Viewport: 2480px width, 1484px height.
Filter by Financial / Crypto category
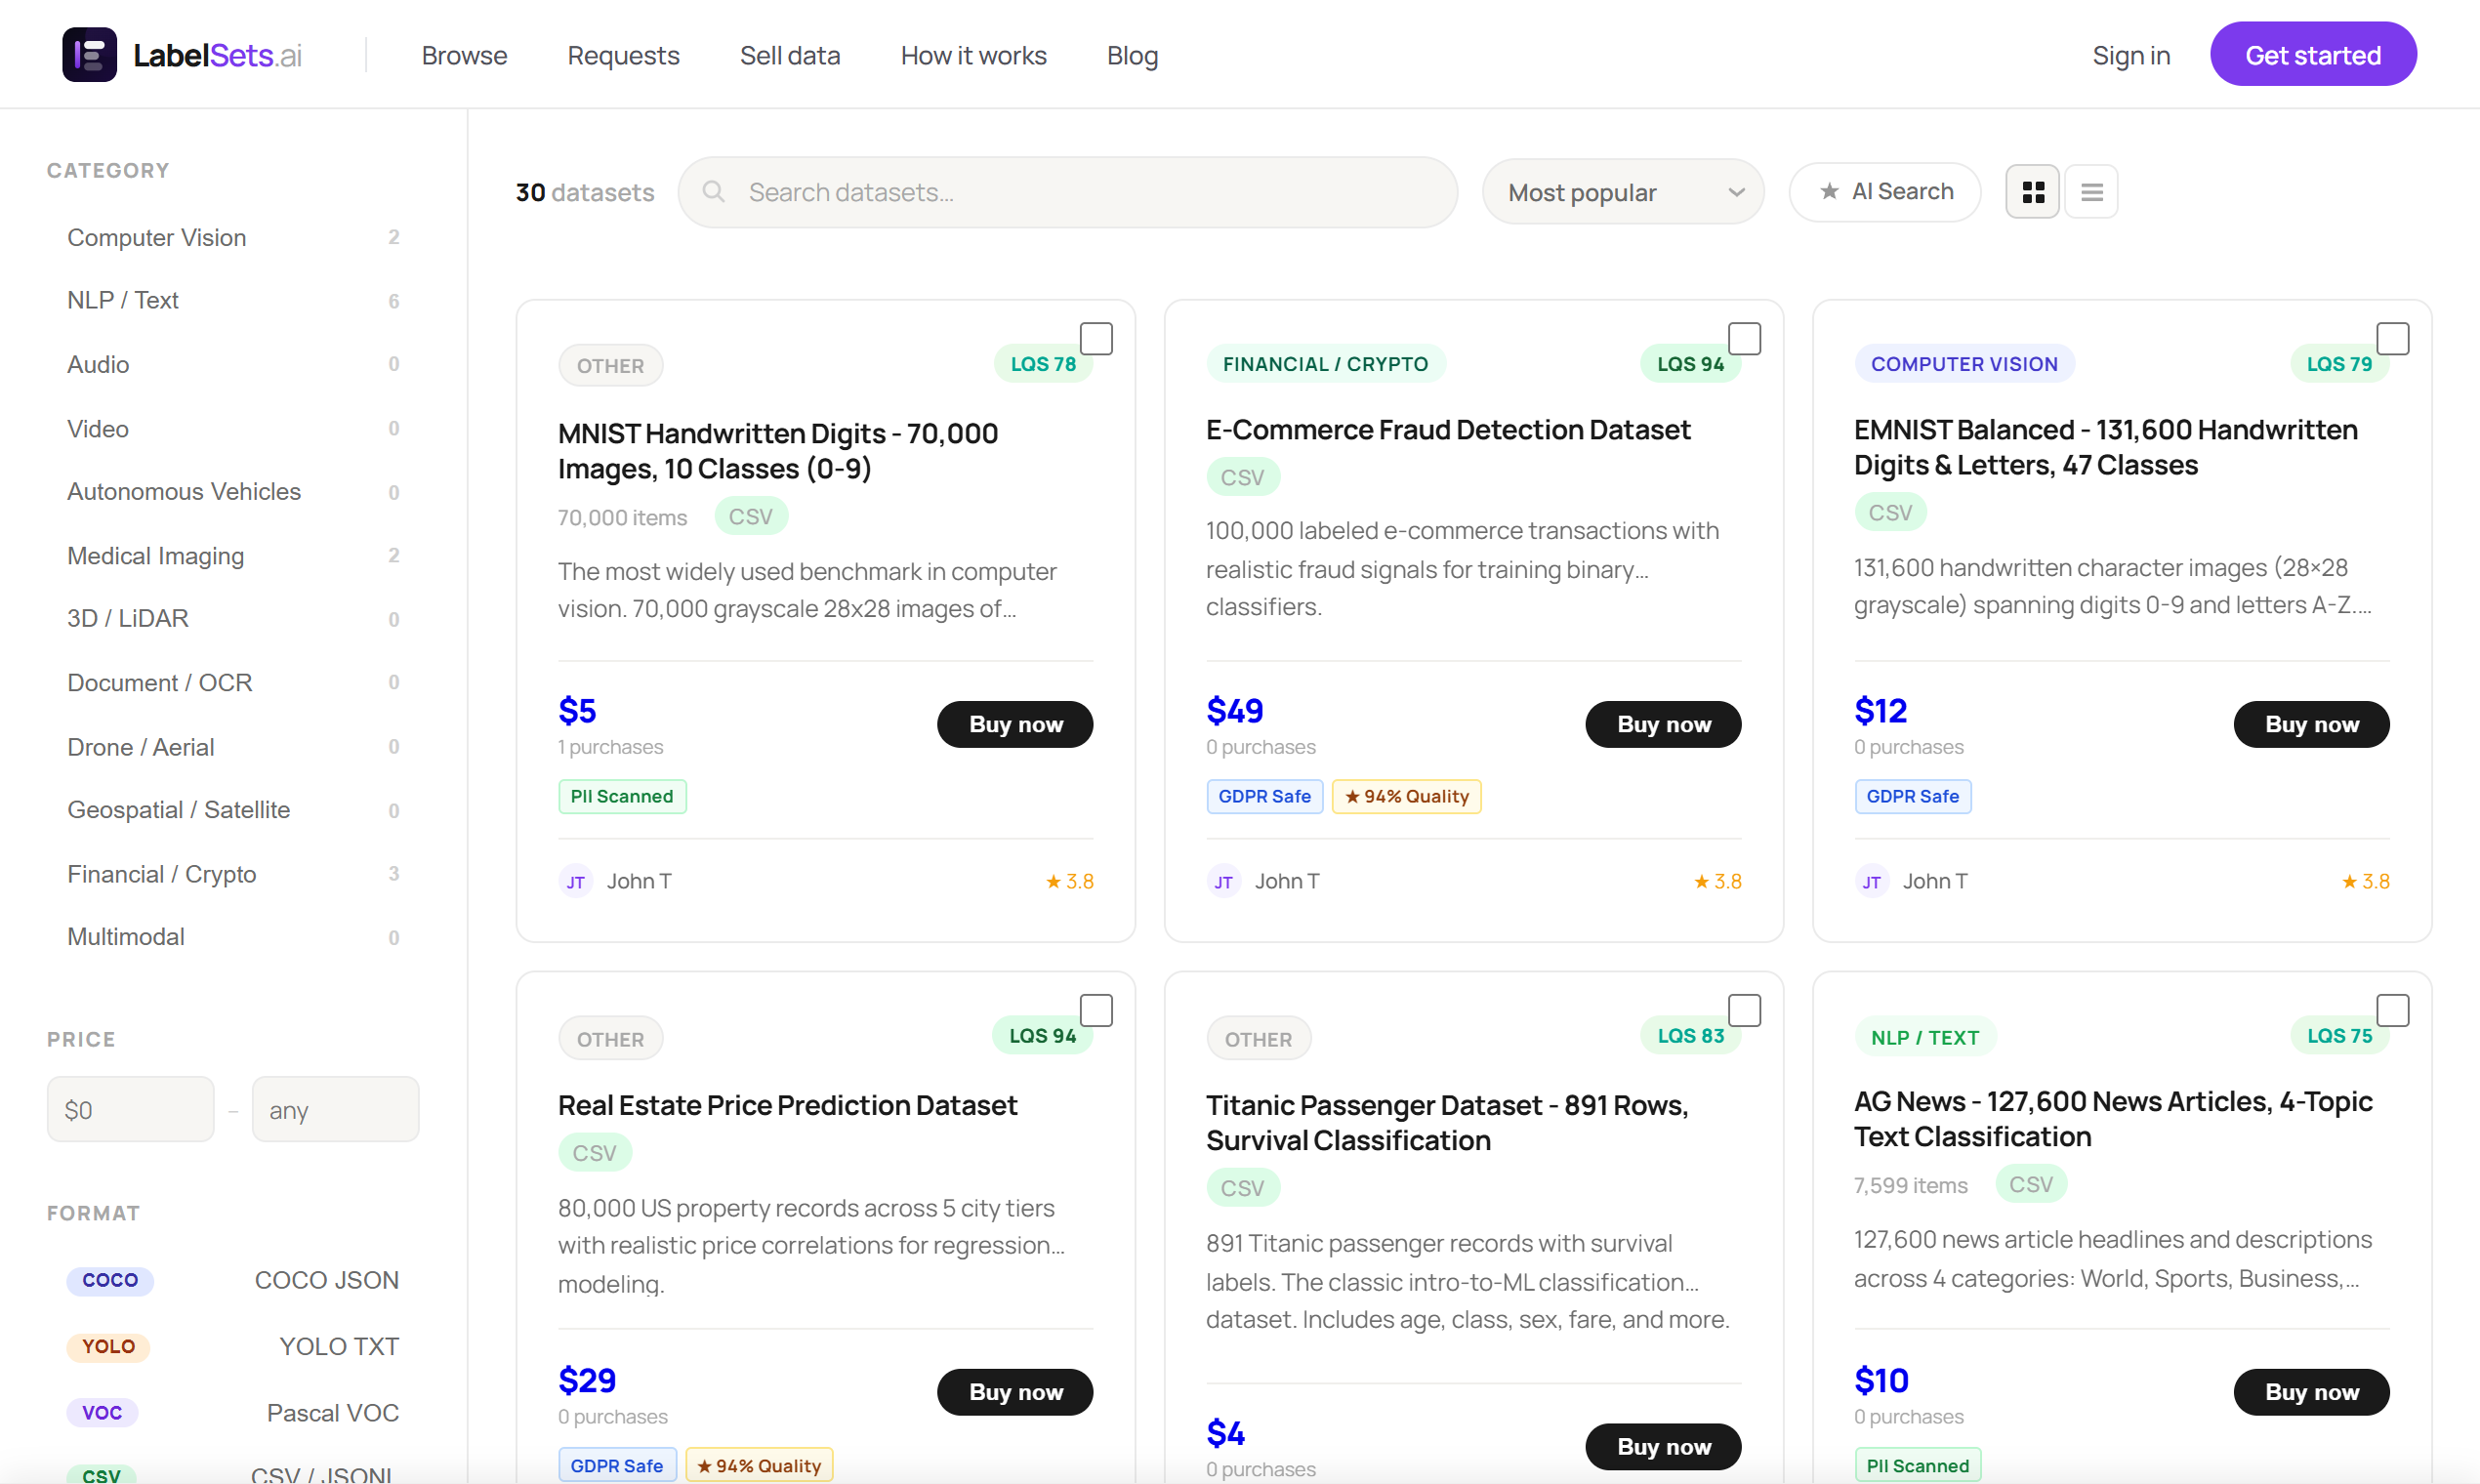pyautogui.click(x=162, y=875)
